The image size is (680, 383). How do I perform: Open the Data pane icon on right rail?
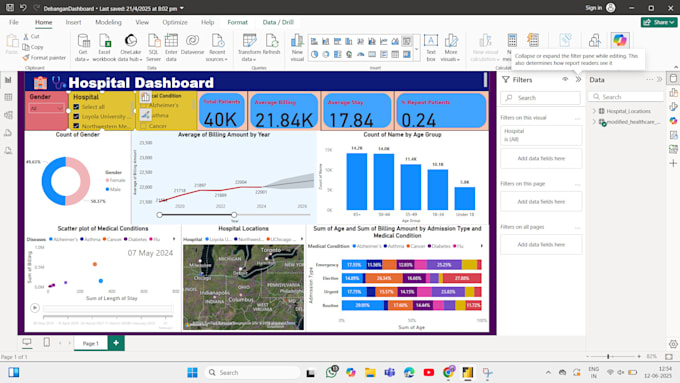[673, 79]
